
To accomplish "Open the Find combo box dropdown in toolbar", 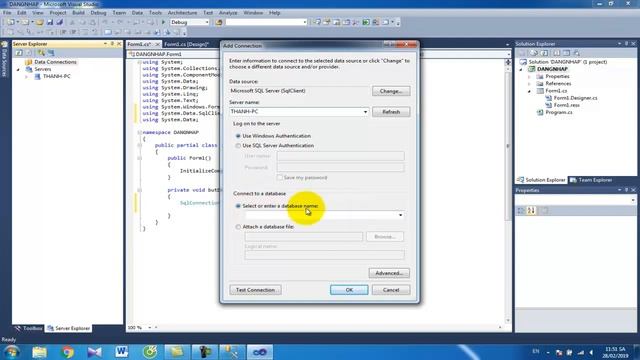I will pos(304,22).
